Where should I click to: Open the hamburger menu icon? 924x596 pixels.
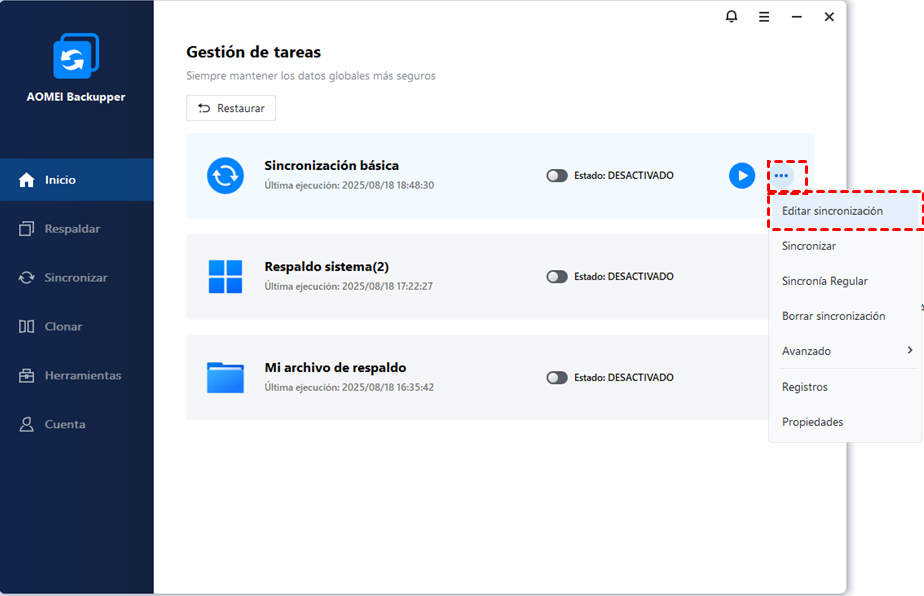[764, 17]
